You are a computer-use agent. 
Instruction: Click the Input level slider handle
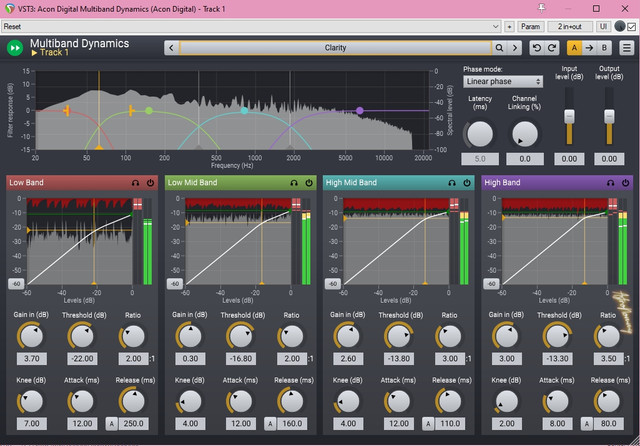[x=569, y=116]
